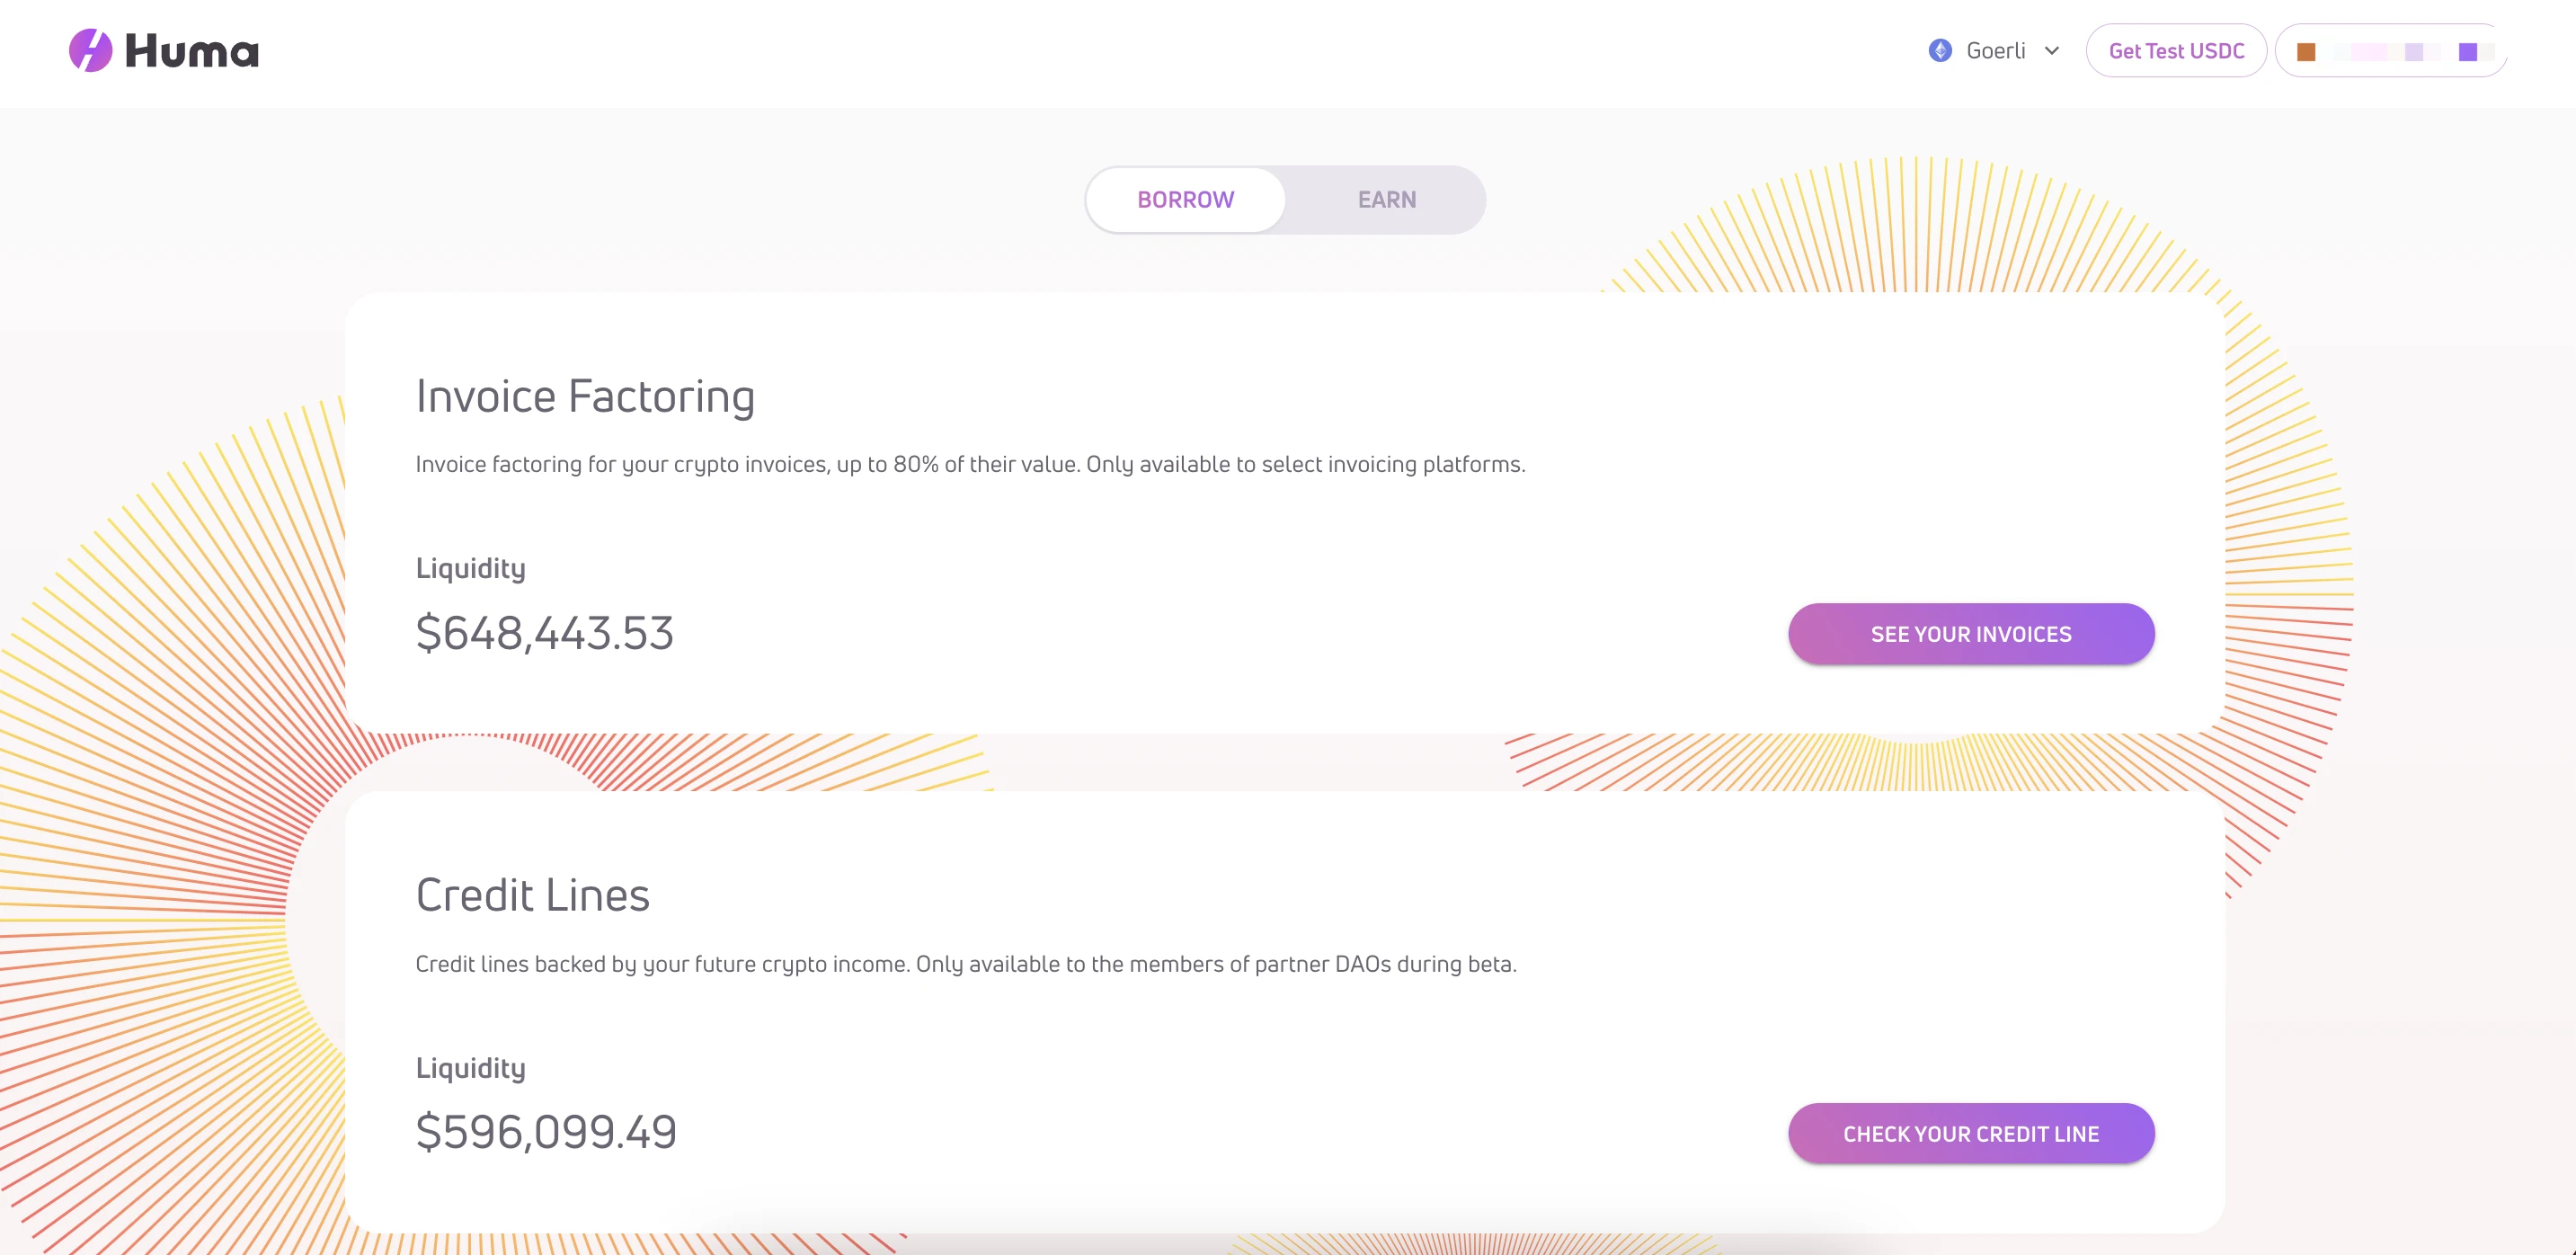Click CHECK YOUR CREDIT LINE button
This screenshot has height=1255, width=2576.
pos(1970,1134)
